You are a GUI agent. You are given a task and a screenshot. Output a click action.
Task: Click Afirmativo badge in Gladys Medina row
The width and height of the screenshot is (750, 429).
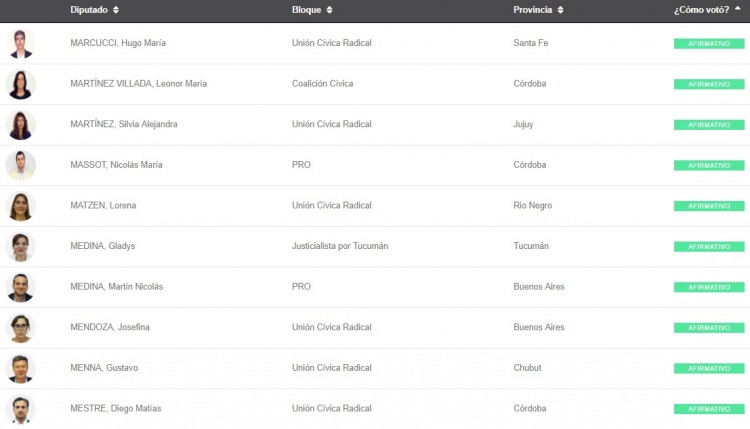[709, 247]
